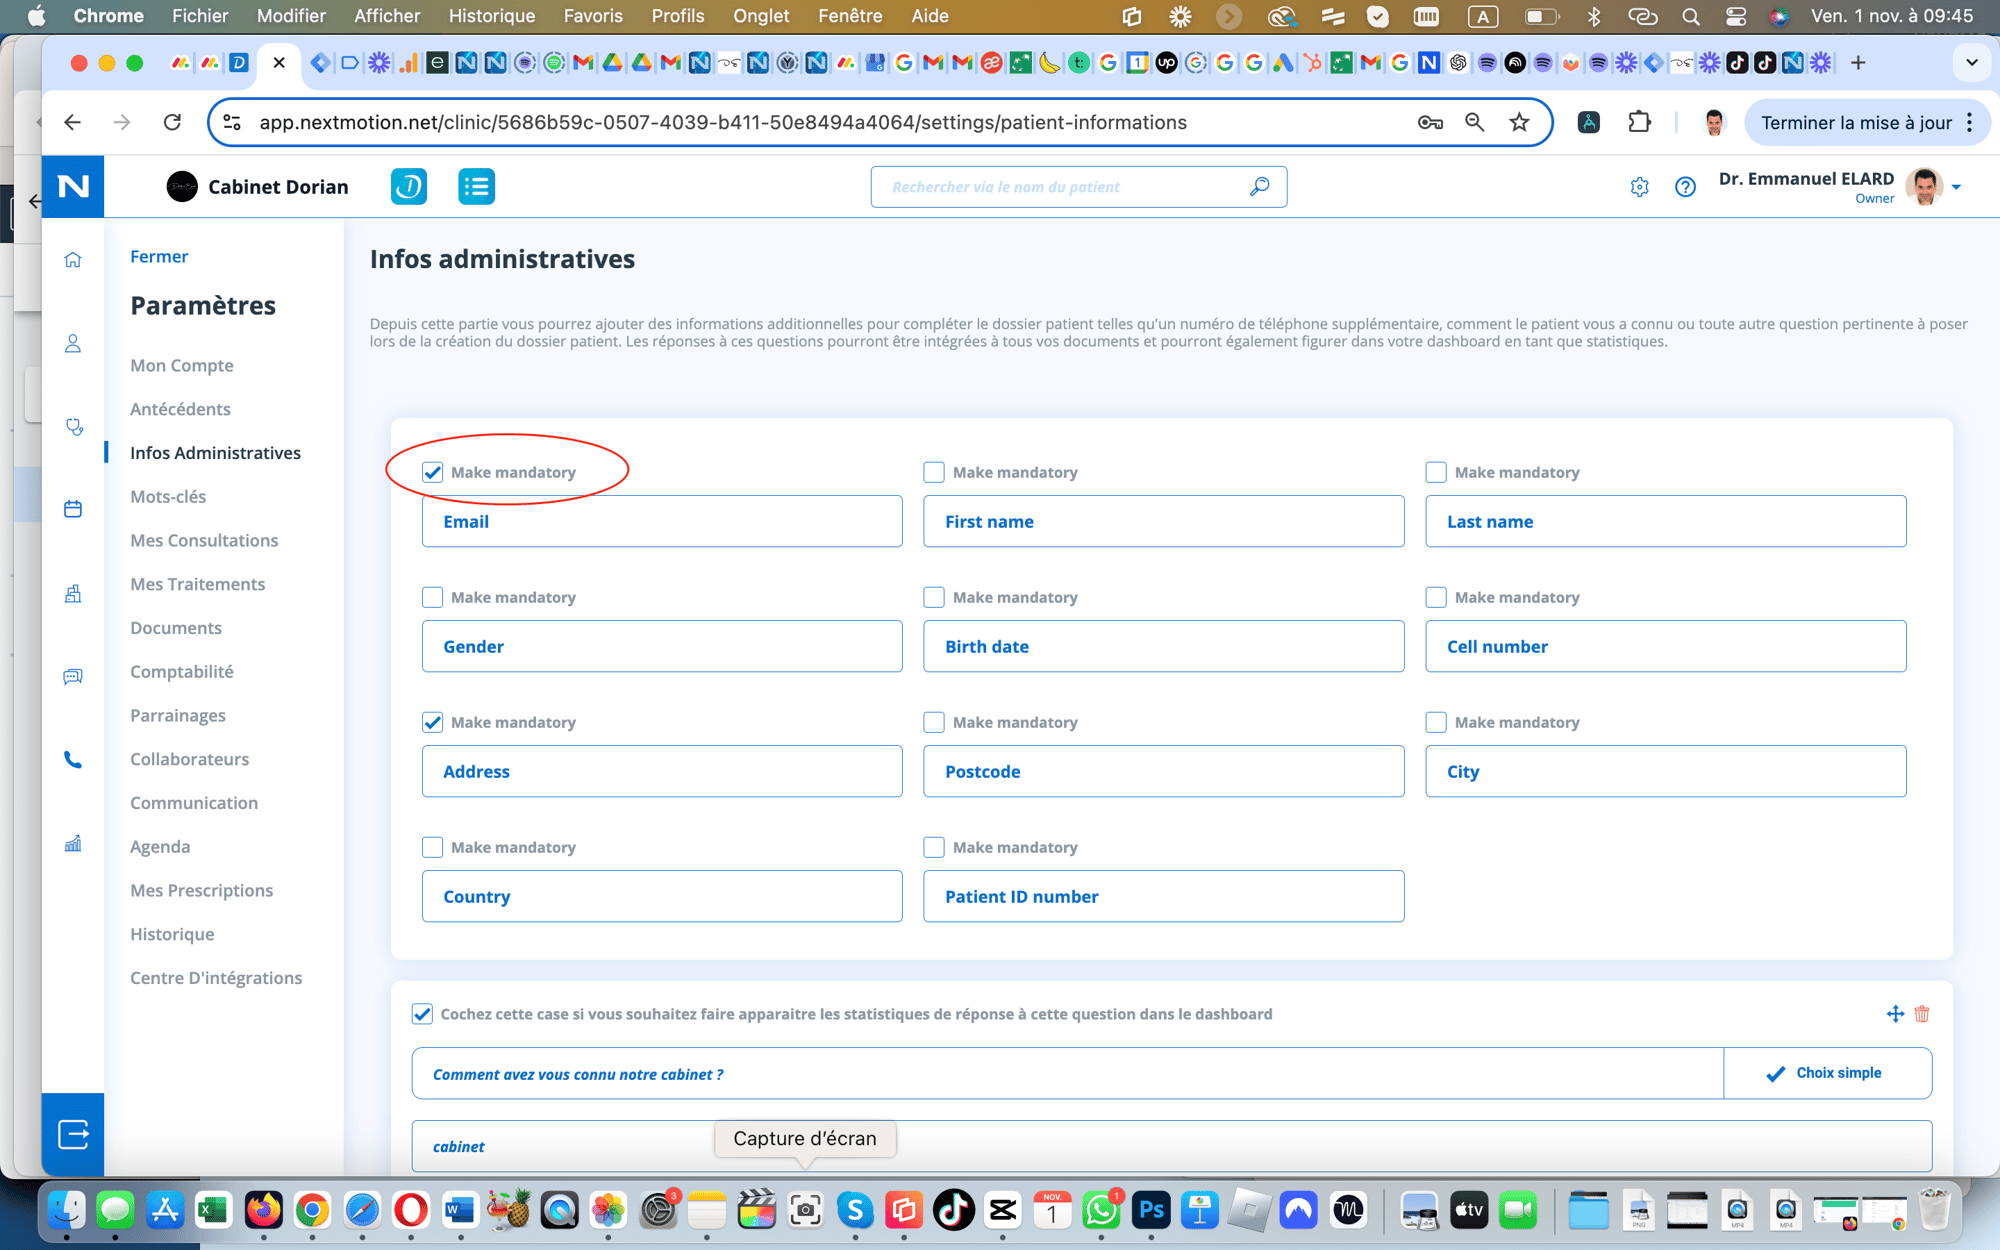Check Make mandatory for Country
This screenshot has width=2000, height=1250.
point(432,847)
